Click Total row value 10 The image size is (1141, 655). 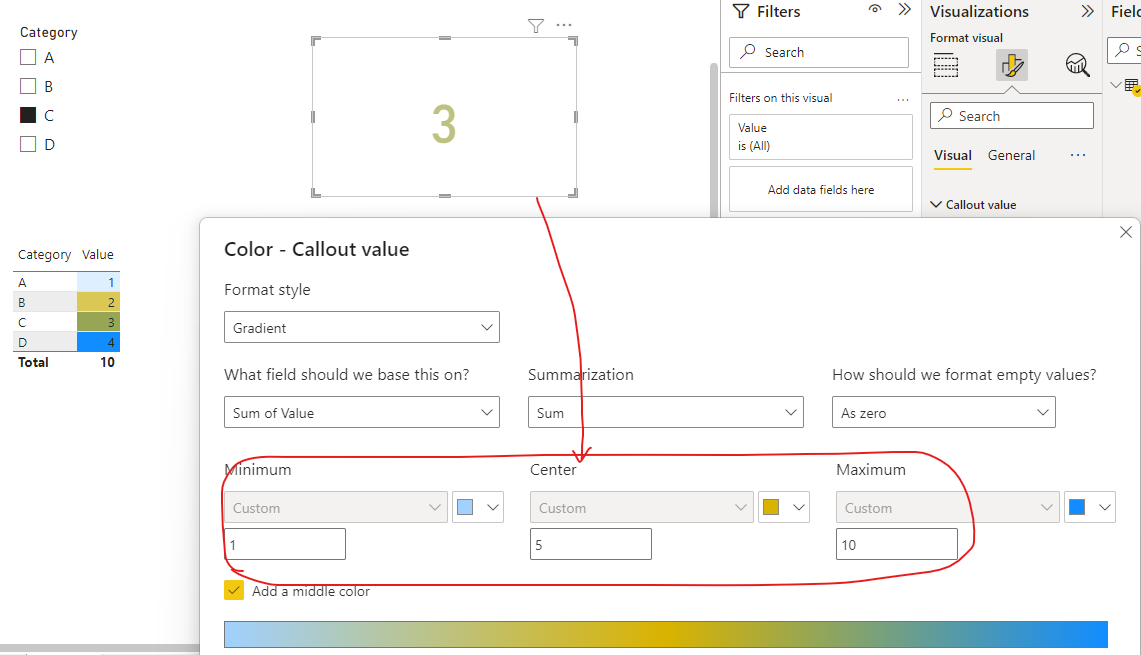point(107,362)
